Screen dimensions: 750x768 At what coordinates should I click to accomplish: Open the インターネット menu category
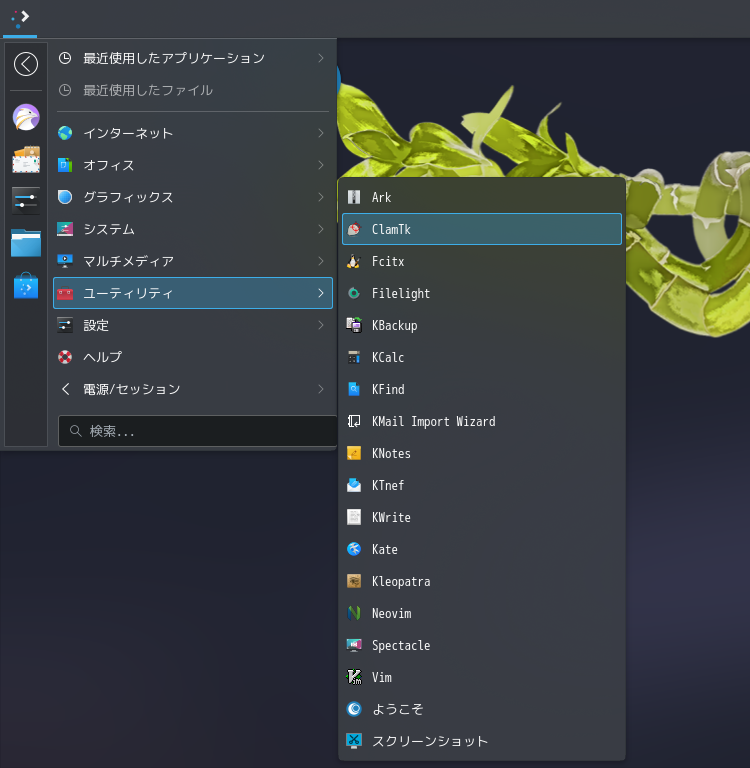(193, 133)
